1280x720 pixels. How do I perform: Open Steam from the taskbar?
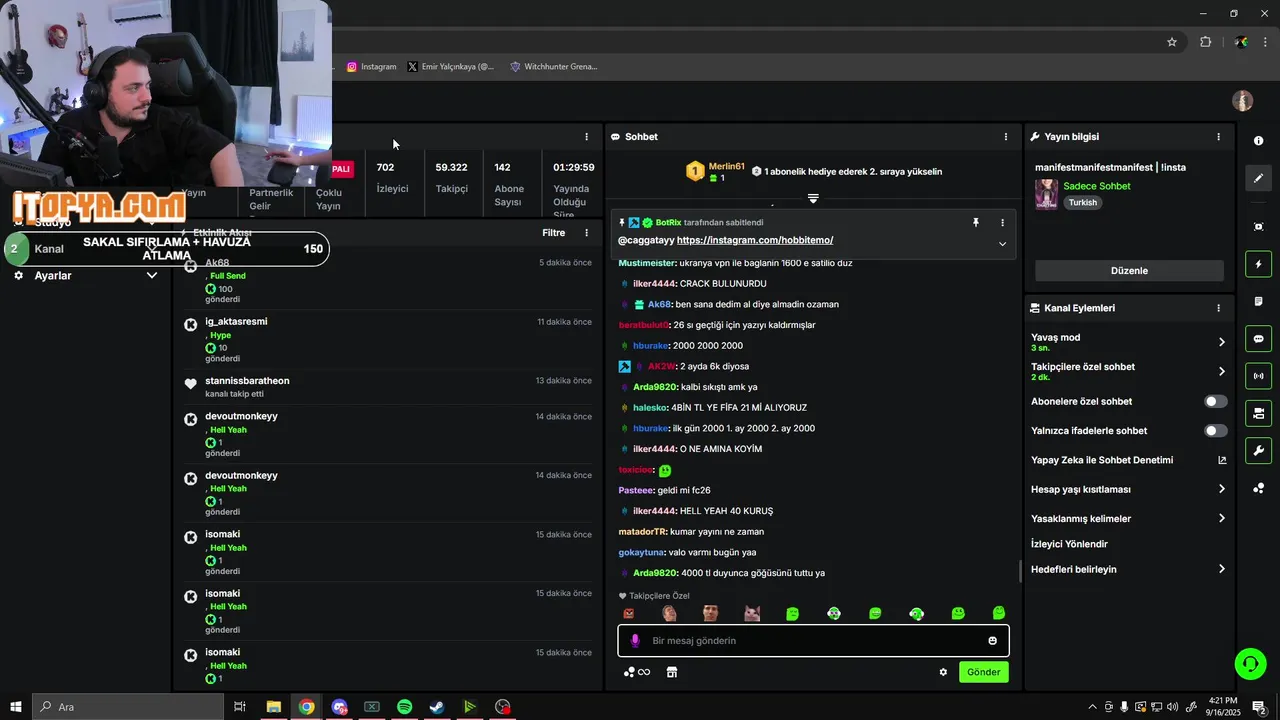pos(437,707)
